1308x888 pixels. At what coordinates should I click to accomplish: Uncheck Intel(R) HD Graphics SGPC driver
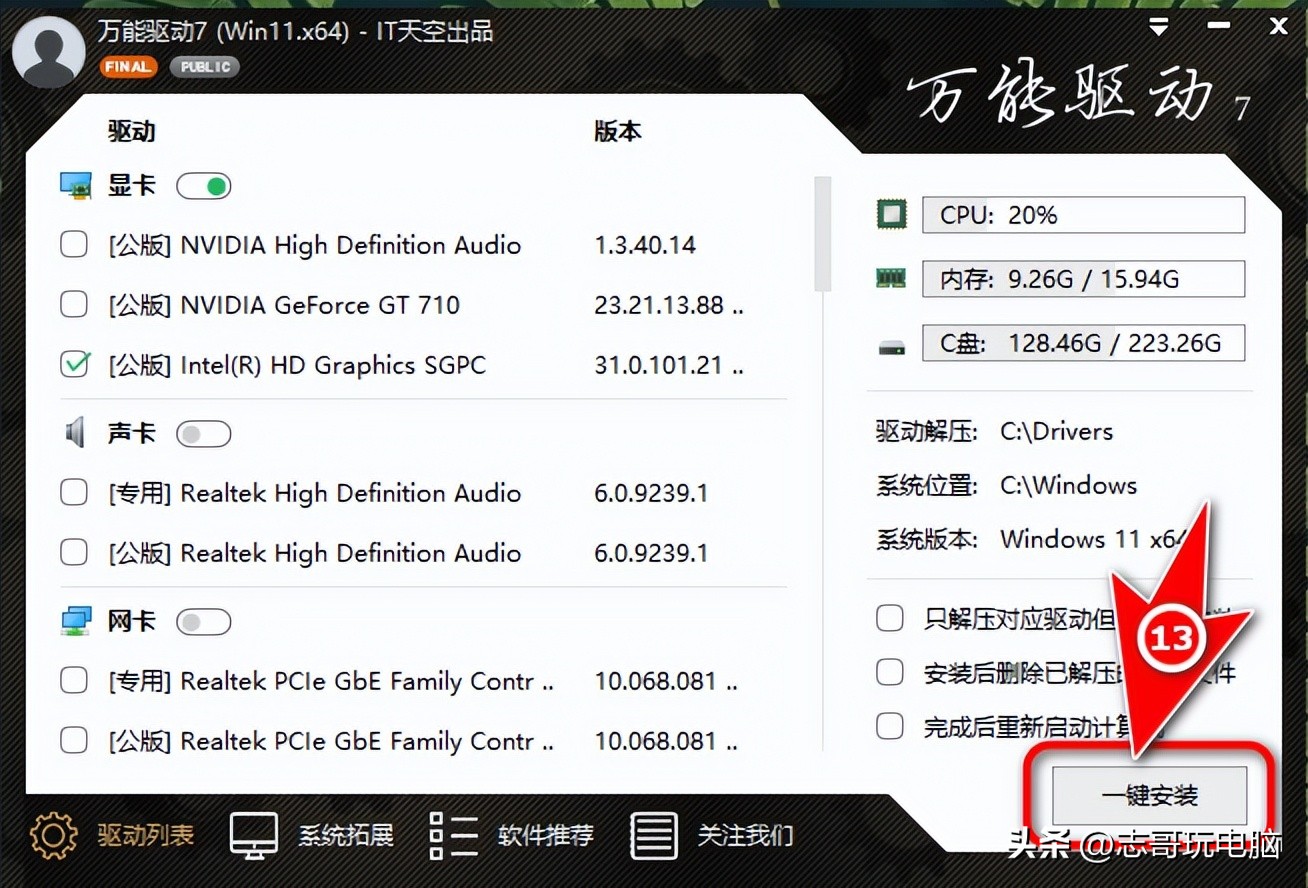(x=75, y=365)
